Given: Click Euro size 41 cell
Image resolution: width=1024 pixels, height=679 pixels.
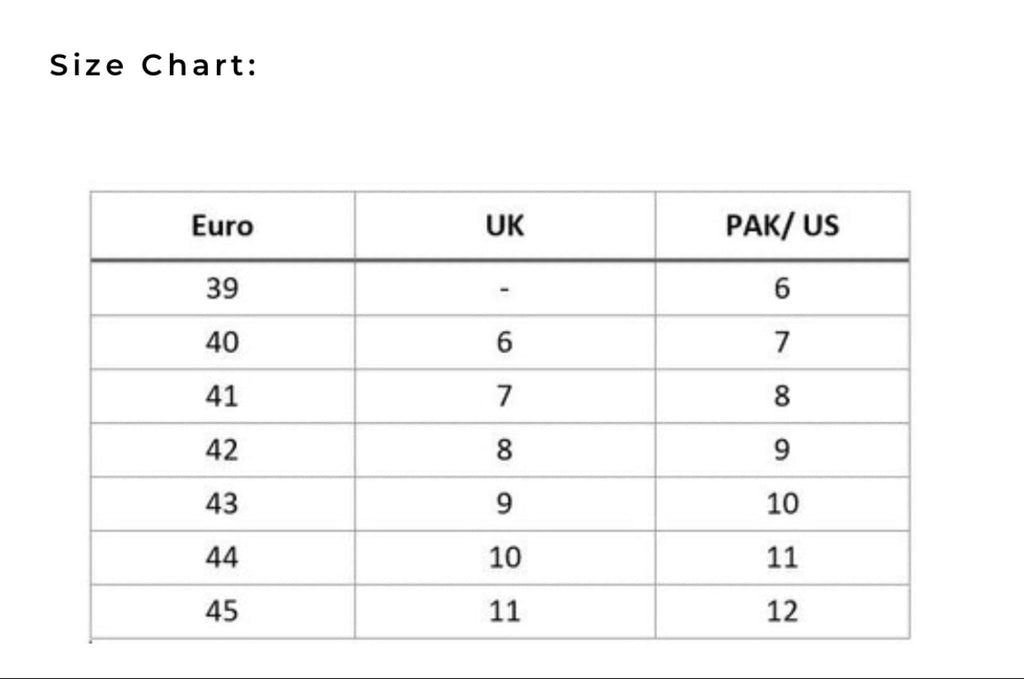Looking at the screenshot, I should [222, 396].
